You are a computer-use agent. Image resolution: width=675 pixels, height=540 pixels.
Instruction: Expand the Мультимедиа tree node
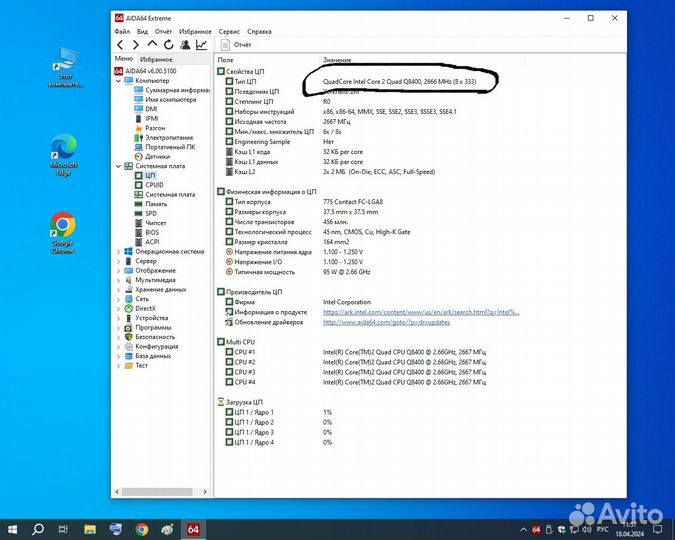pos(119,280)
